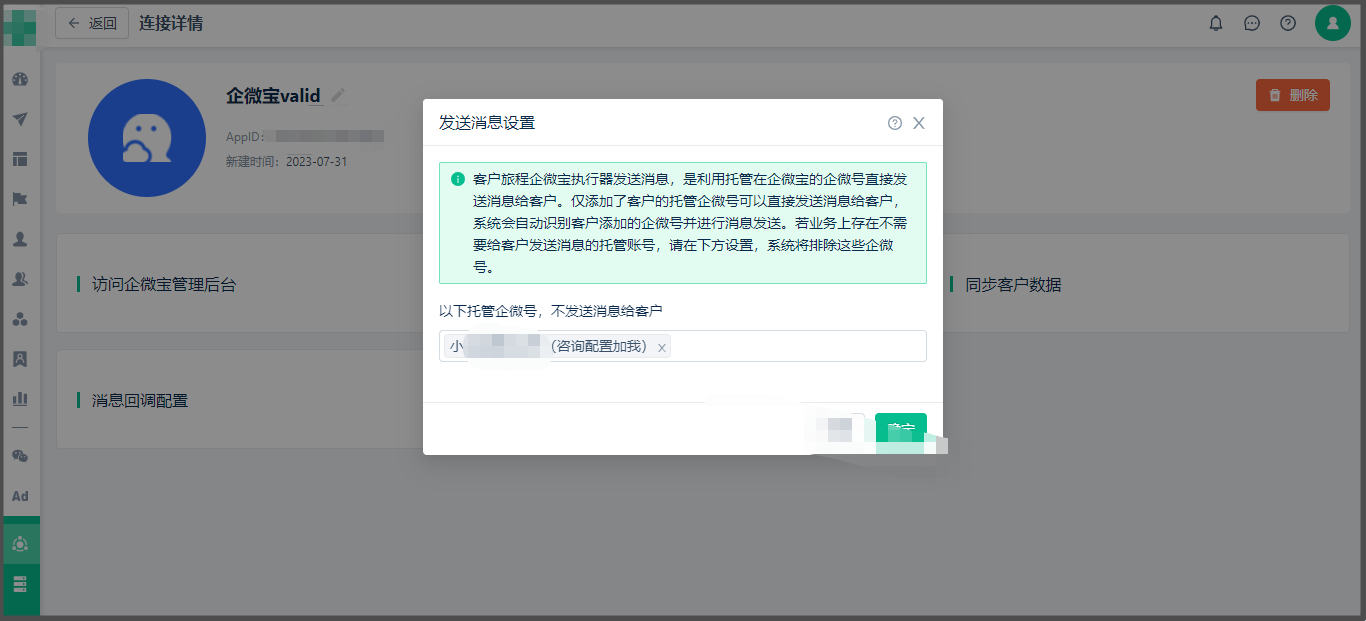The height and width of the screenshot is (621, 1366).
Task: Open the bar chart analytics icon in sidebar
Action: coord(20,398)
